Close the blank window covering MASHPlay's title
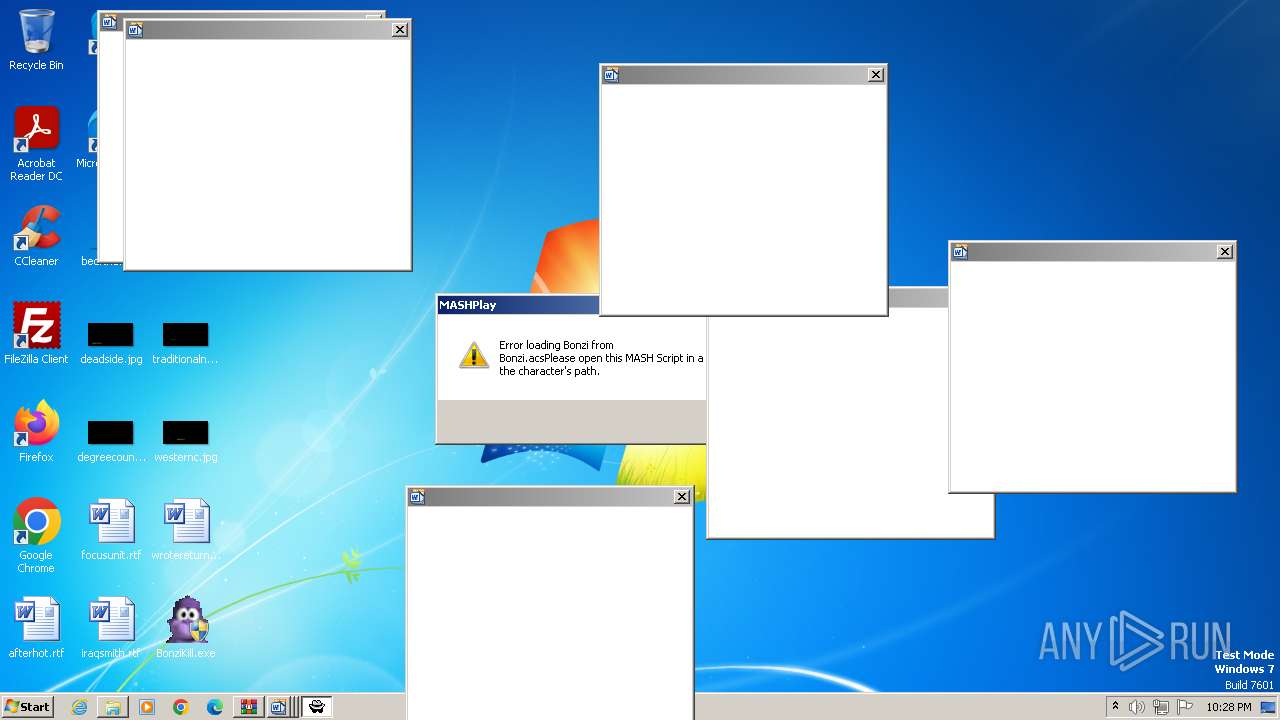This screenshot has height=720, width=1280. tap(876, 75)
